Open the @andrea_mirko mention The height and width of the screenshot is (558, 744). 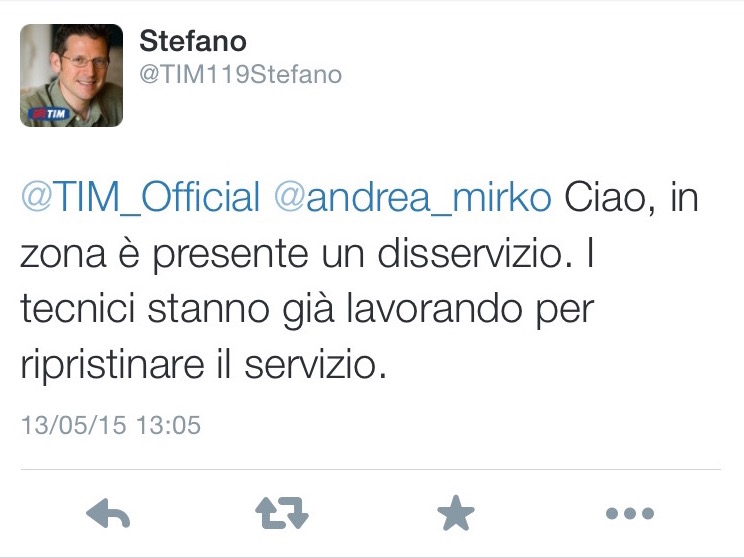[x=412, y=197]
